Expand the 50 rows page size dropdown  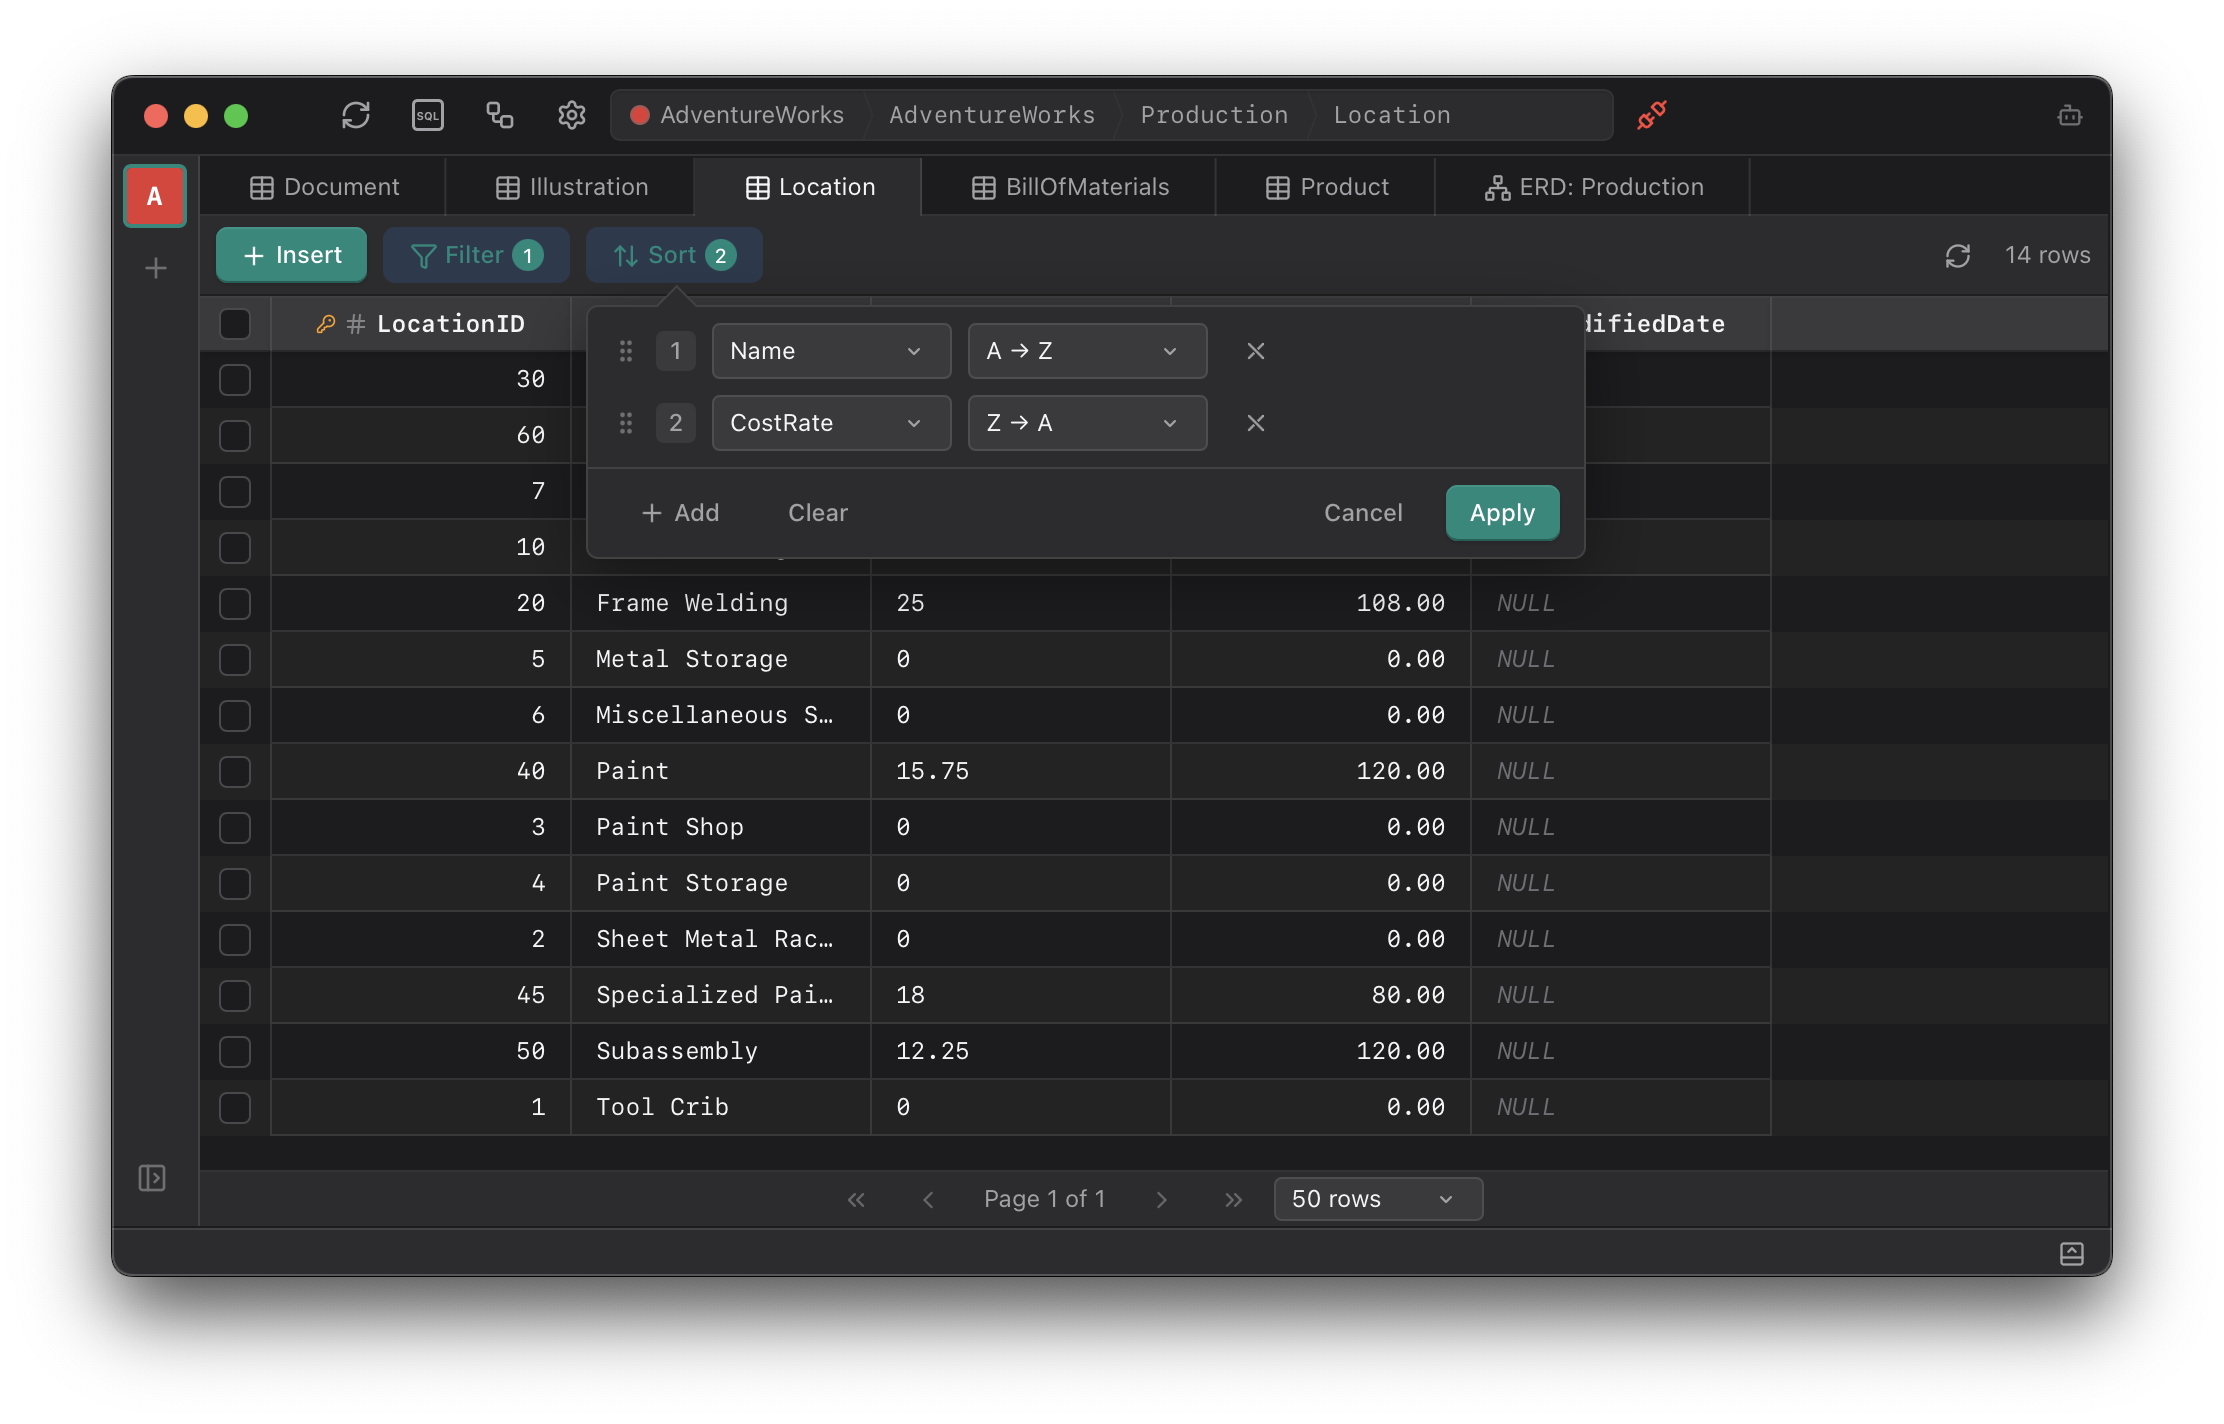click(1377, 1199)
